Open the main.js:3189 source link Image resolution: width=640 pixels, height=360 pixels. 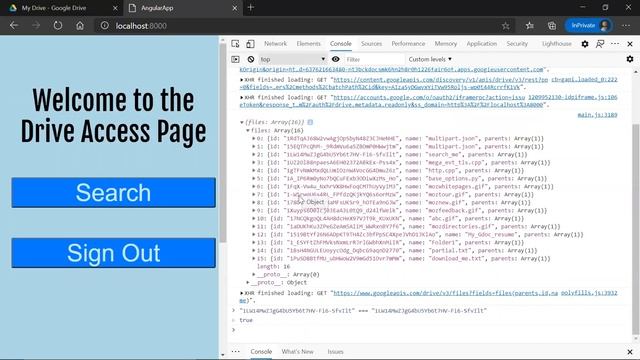pyautogui.click(x=597, y=115)
